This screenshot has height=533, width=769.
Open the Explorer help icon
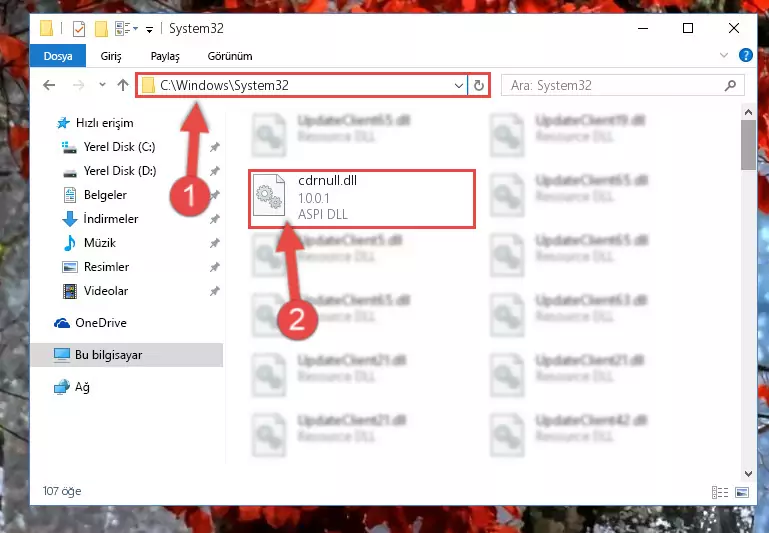tap(745, 55)
